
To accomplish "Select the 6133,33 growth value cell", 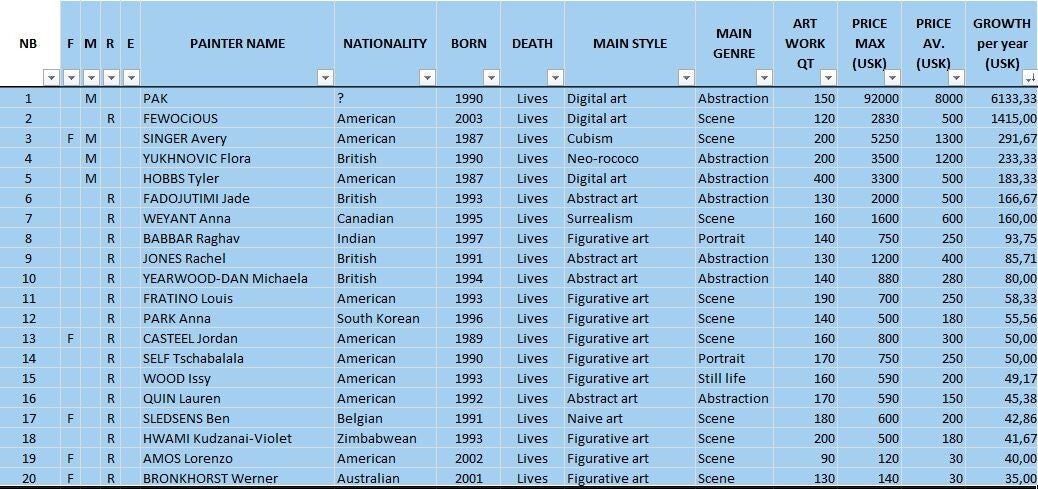I will pyautogui.click(x=1003, y=98).
